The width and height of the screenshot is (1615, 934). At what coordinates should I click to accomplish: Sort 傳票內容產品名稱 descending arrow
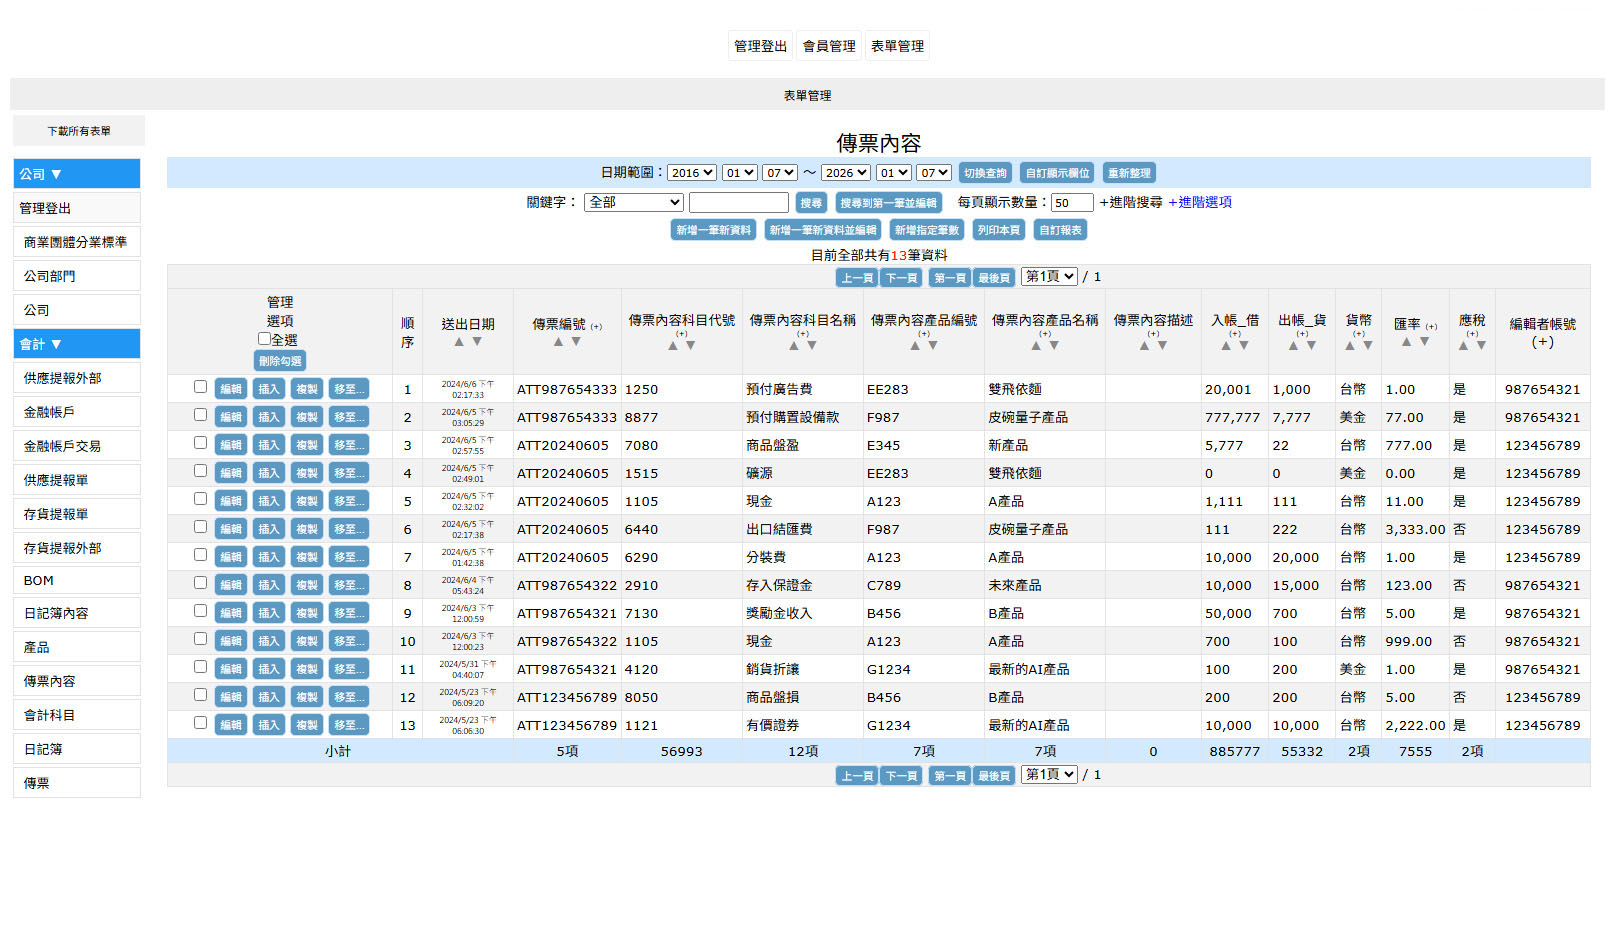coord(1054,346)
